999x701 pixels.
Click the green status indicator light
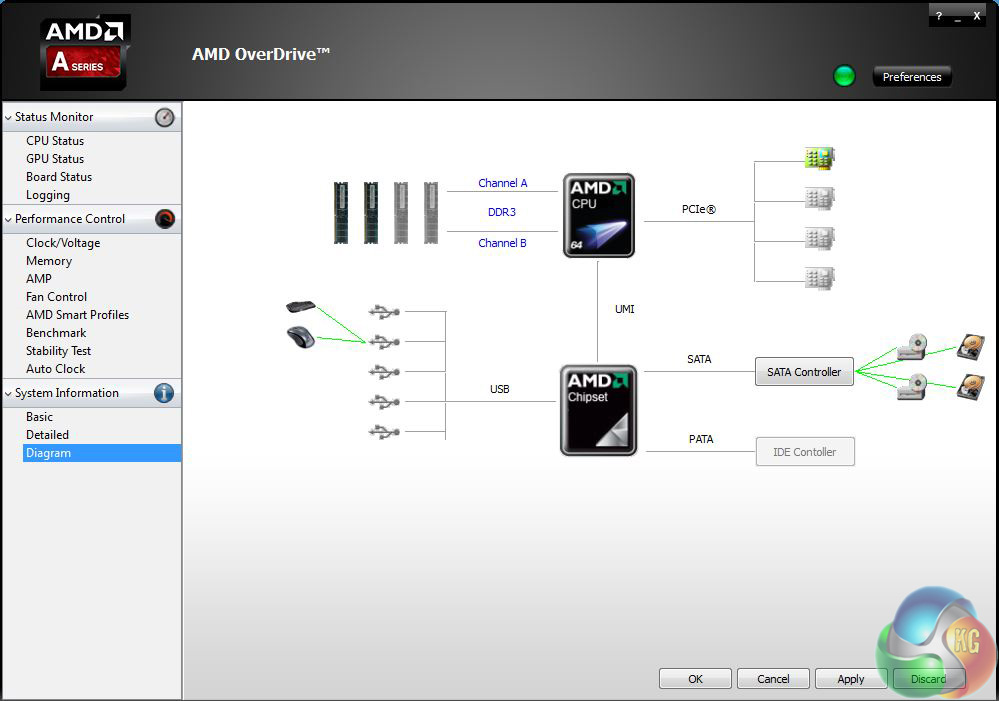844,76
